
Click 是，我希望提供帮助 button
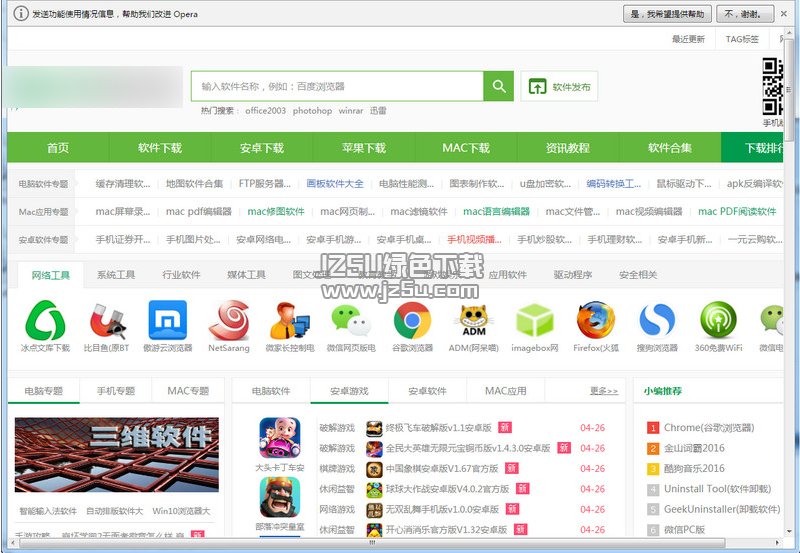point(667,14)
